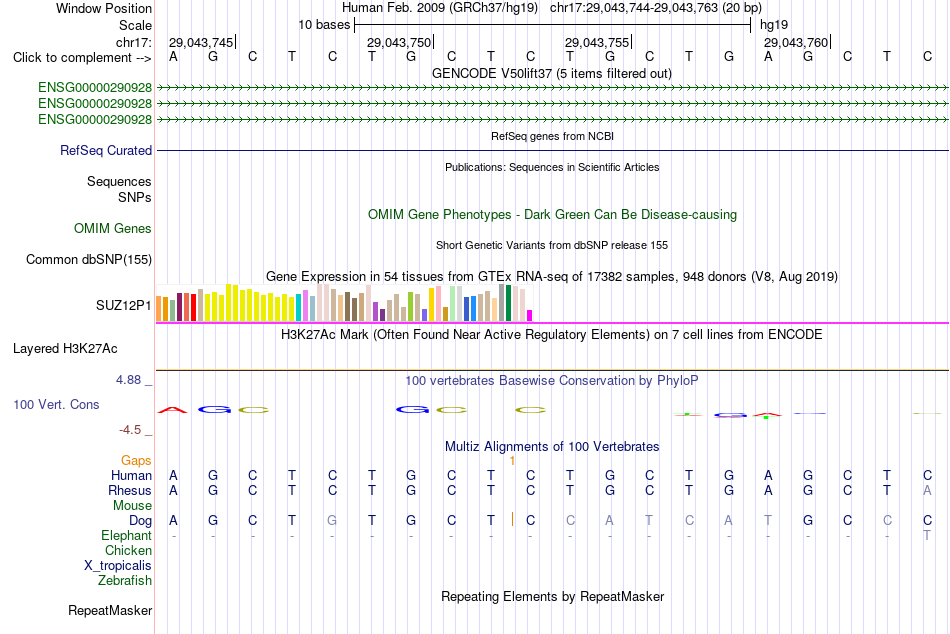Click the Chicken species label
Image resolution: width=950 pixels, height=634 pixels.
click(128, 550)
